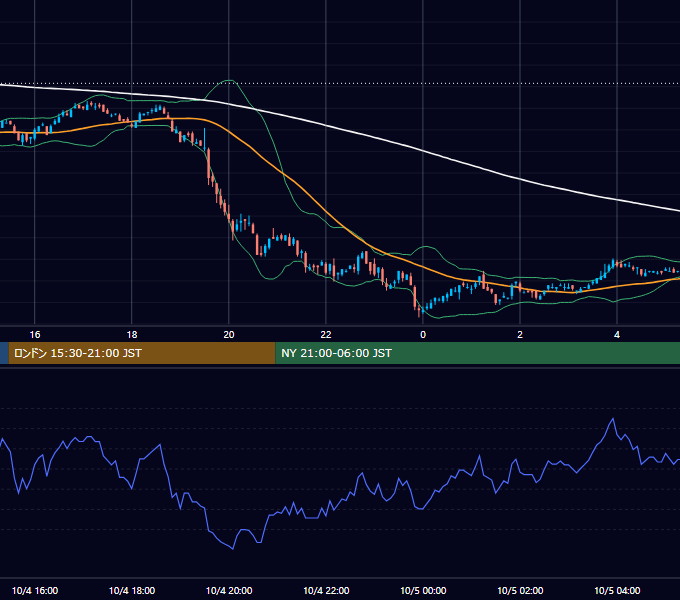Click the 10/4 16:00 date label

(35, 590)
